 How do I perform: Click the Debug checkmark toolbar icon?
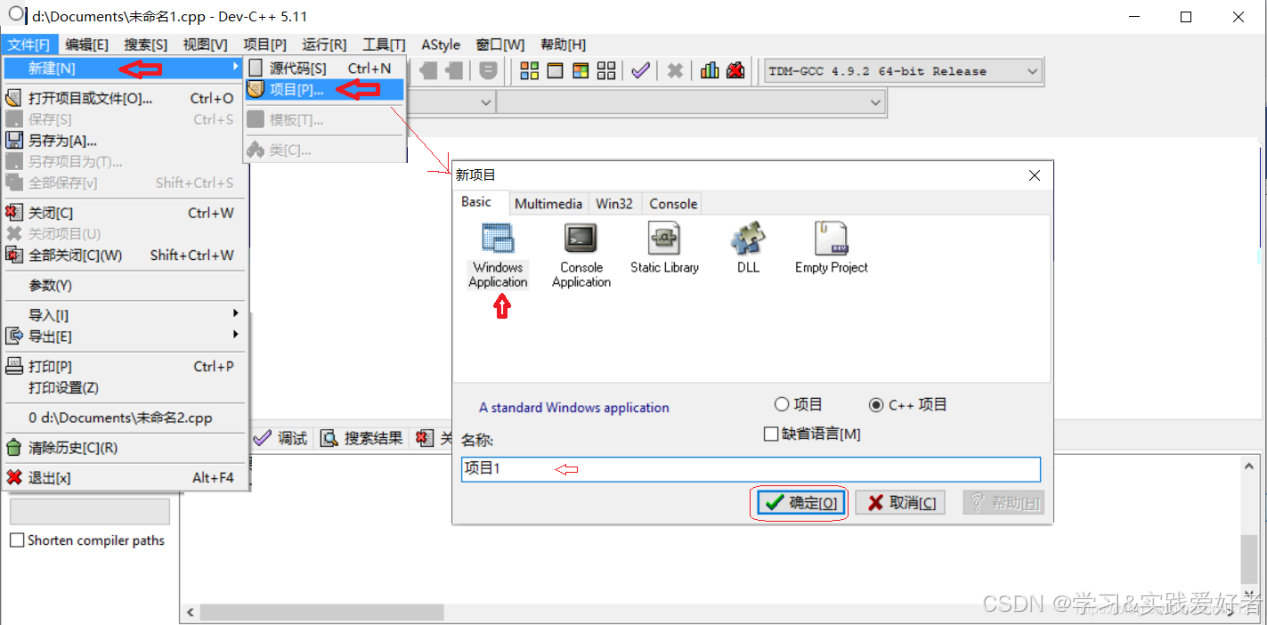click(x=640, y=70)
